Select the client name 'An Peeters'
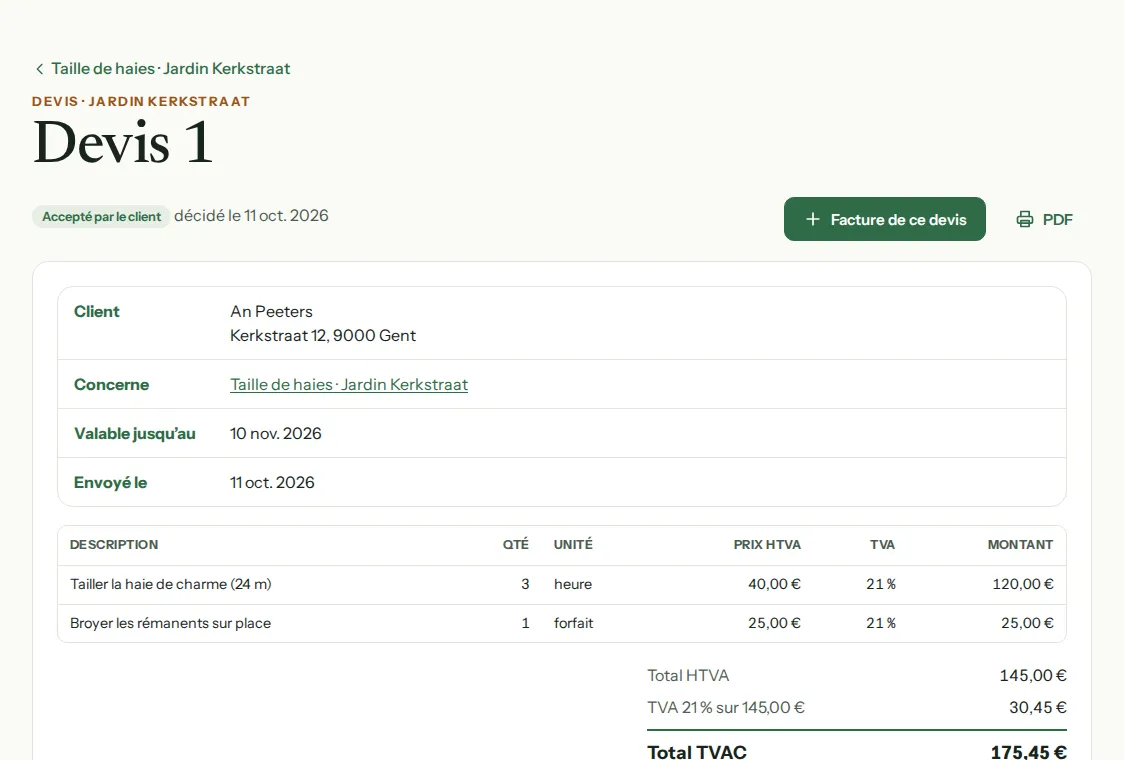Image resolution: width=1124 pixels, height=760 pixels. [x=272, y=312]
